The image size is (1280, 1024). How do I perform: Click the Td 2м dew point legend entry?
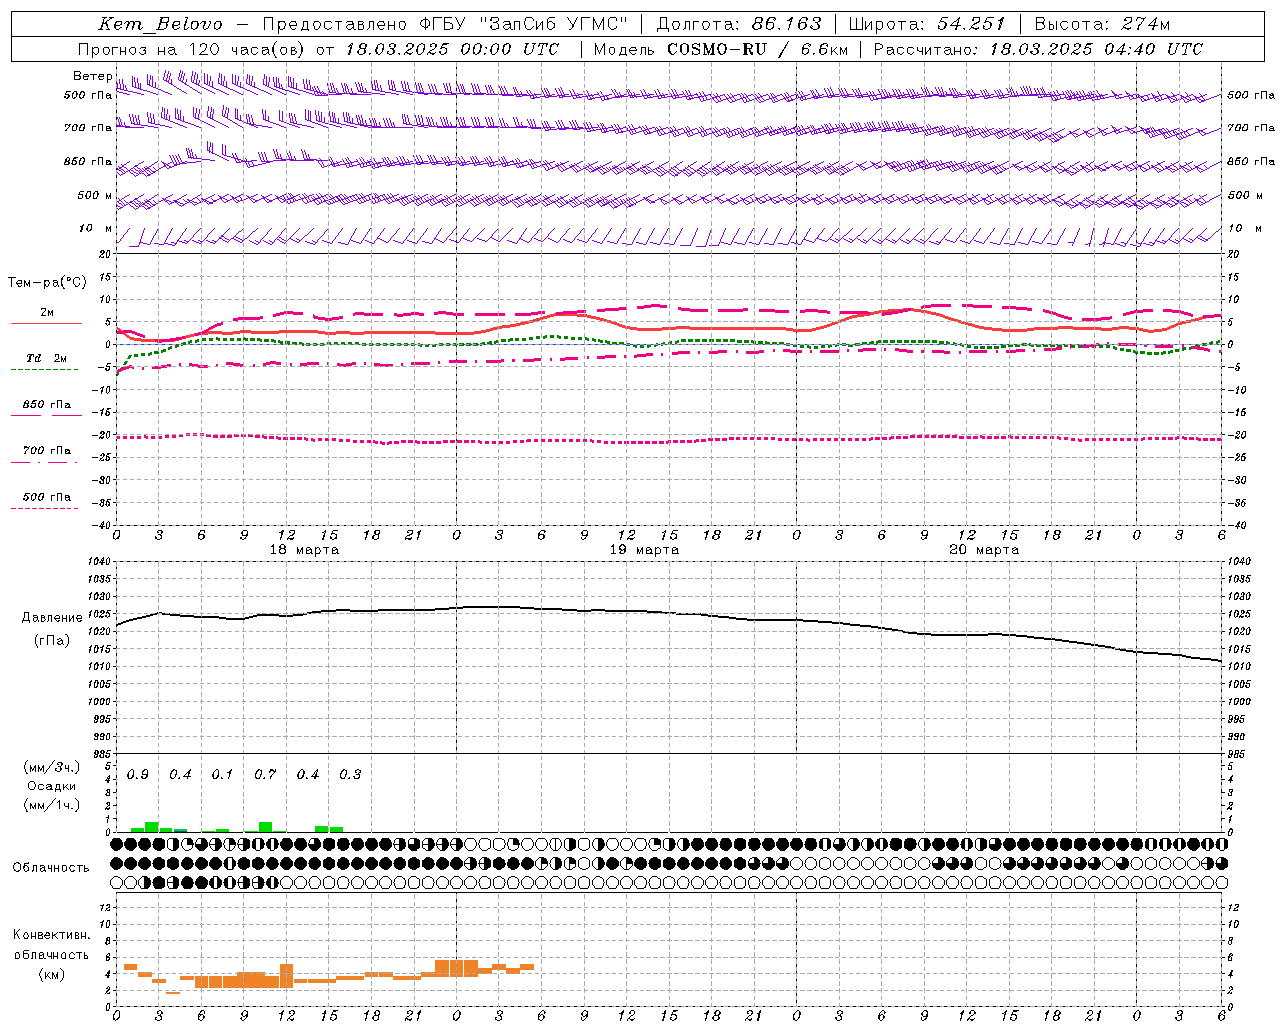pyautogui.click(x=46, y=358)
